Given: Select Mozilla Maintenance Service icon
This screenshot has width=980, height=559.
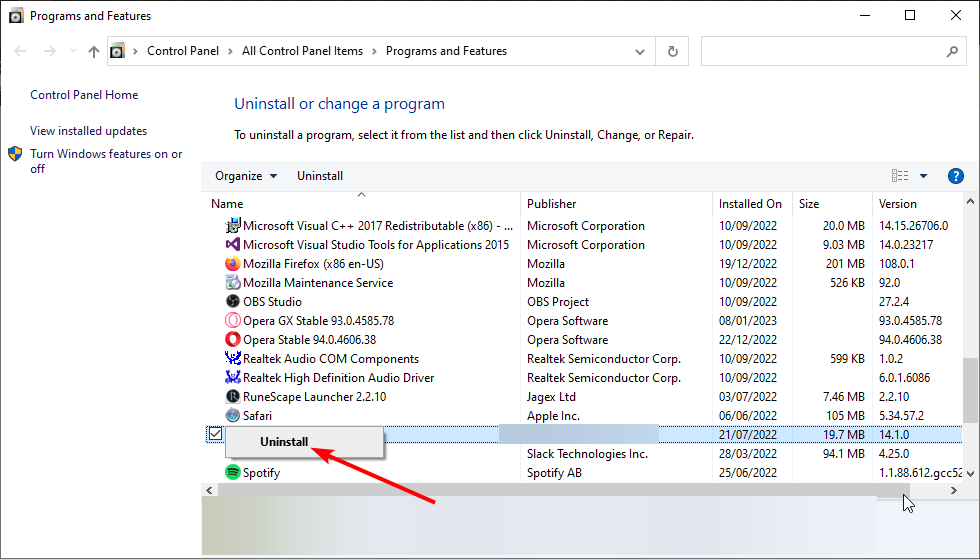Looking at the screenshot, I should point(232,283).
